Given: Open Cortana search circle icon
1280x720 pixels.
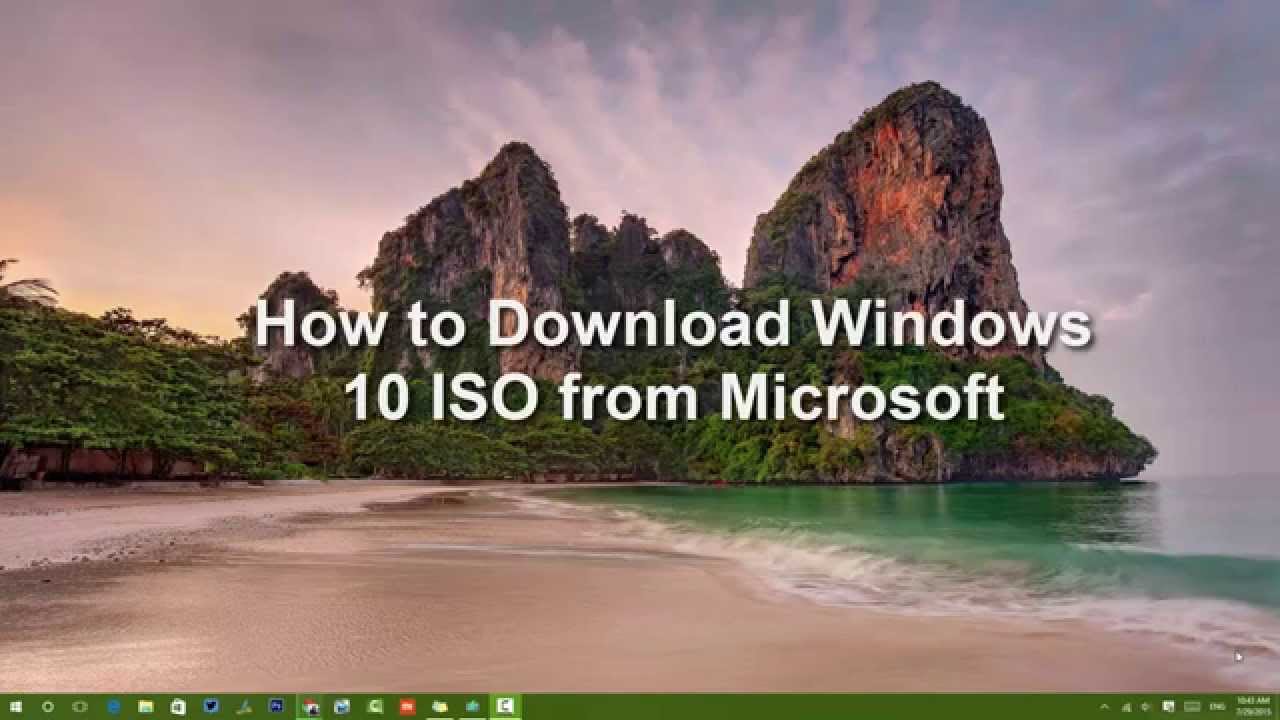Looking at the screenshot, I should coord(48,706).
